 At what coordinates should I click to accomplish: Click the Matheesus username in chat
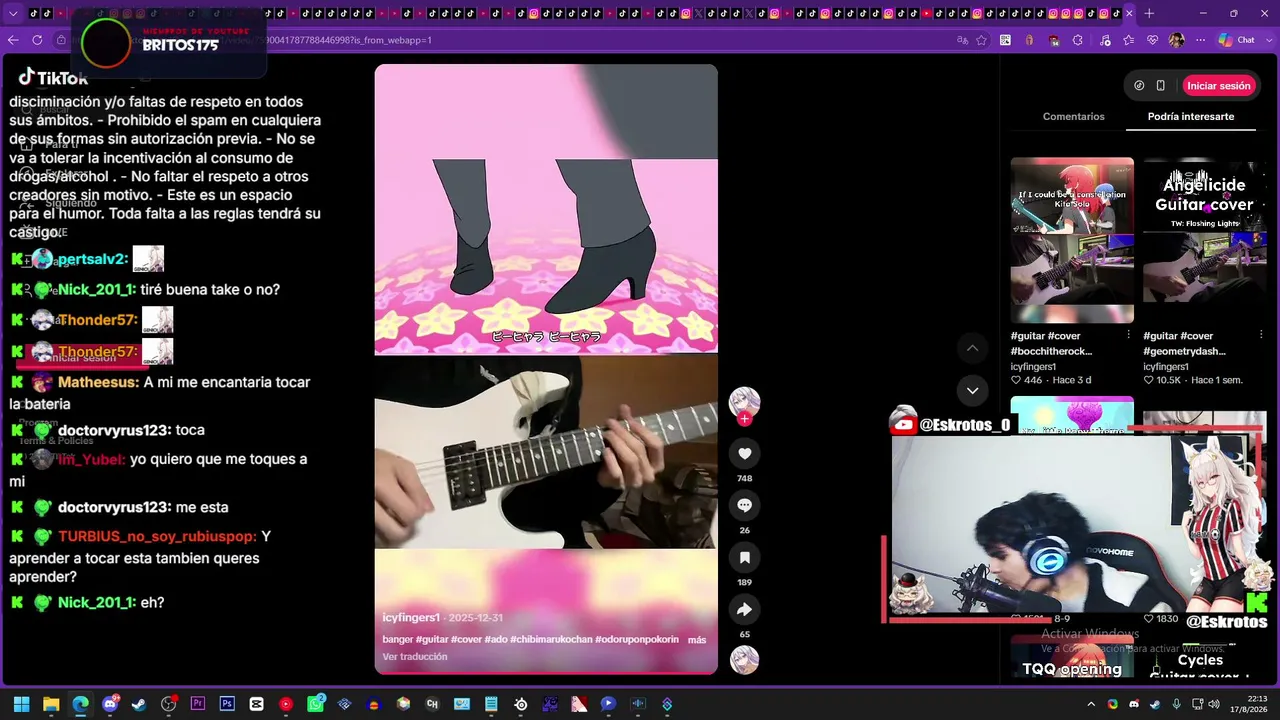[98, 382]
